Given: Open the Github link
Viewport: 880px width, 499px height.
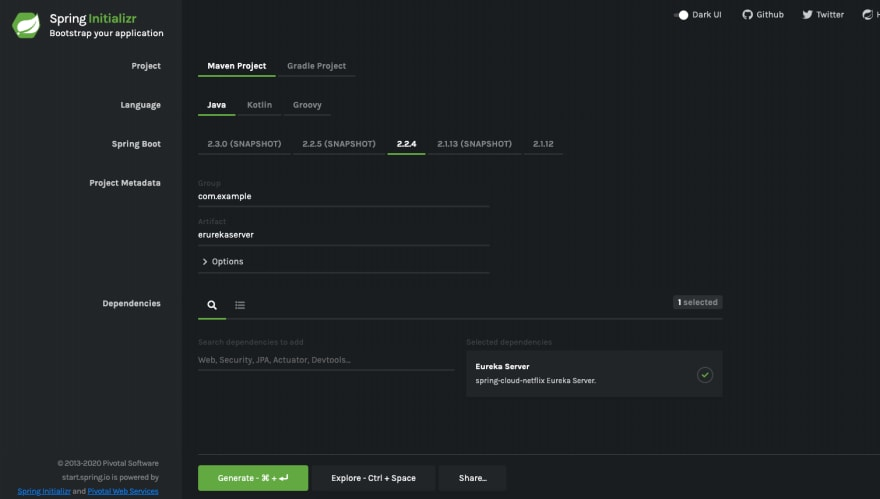Looking at the screenshot, I should 763,15.
